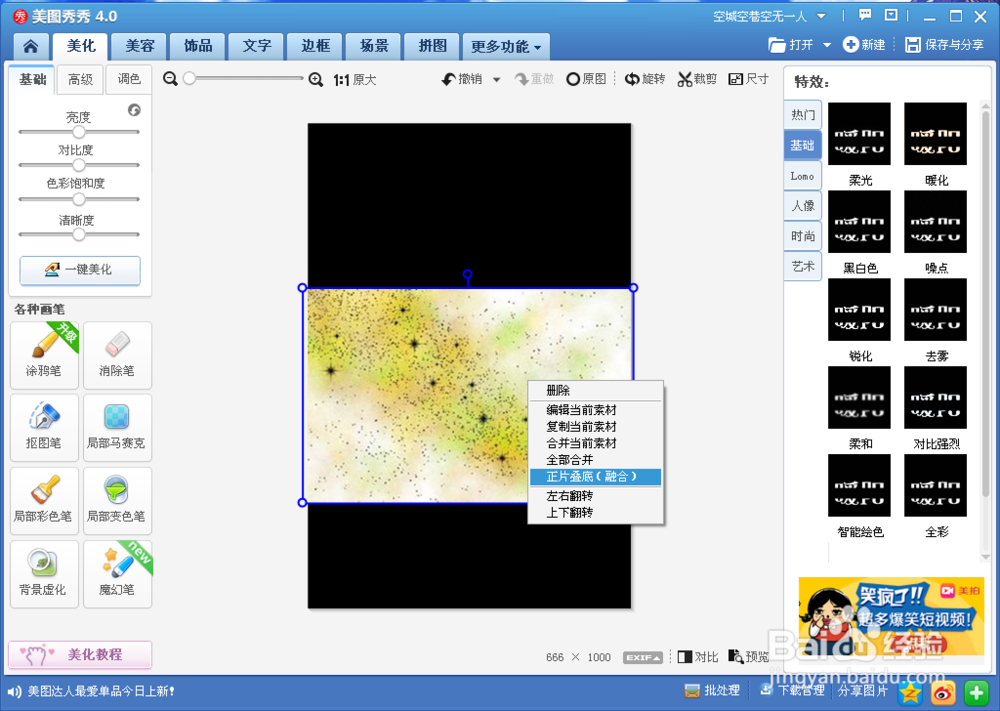Choose 左右翻转 from the context menu
The height and width of the screenshot is (711, 1000).
(x=596, y=495)
